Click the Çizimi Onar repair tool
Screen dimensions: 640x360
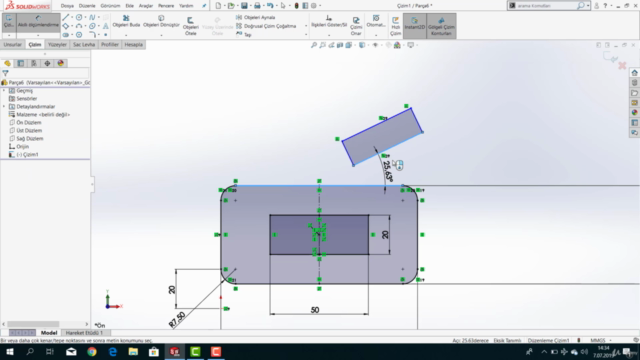[356, 26]
